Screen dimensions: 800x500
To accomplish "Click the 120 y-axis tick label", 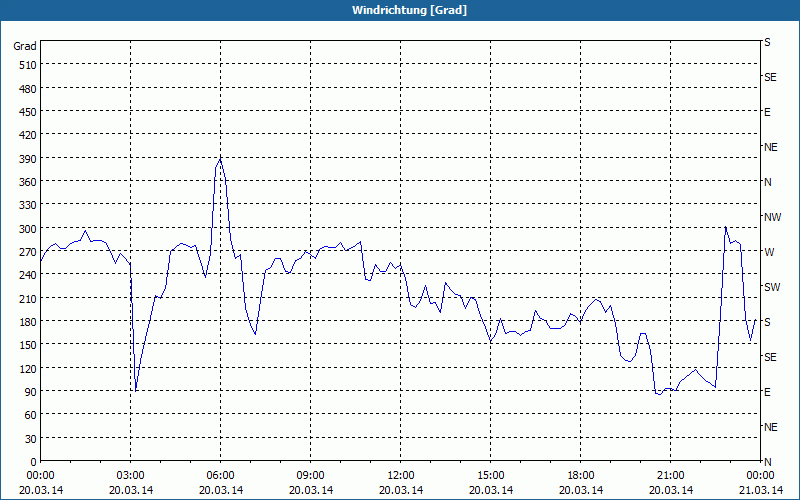I will point(28,368).
